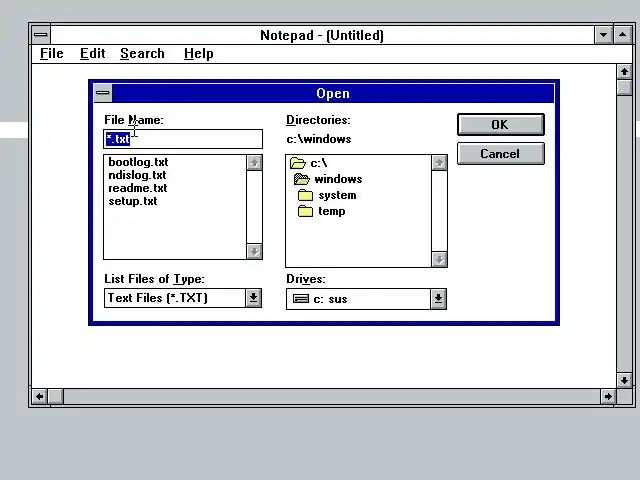Select readme.txt from the file list
This screenshot has height=480, width=640.
click(138, 188)
